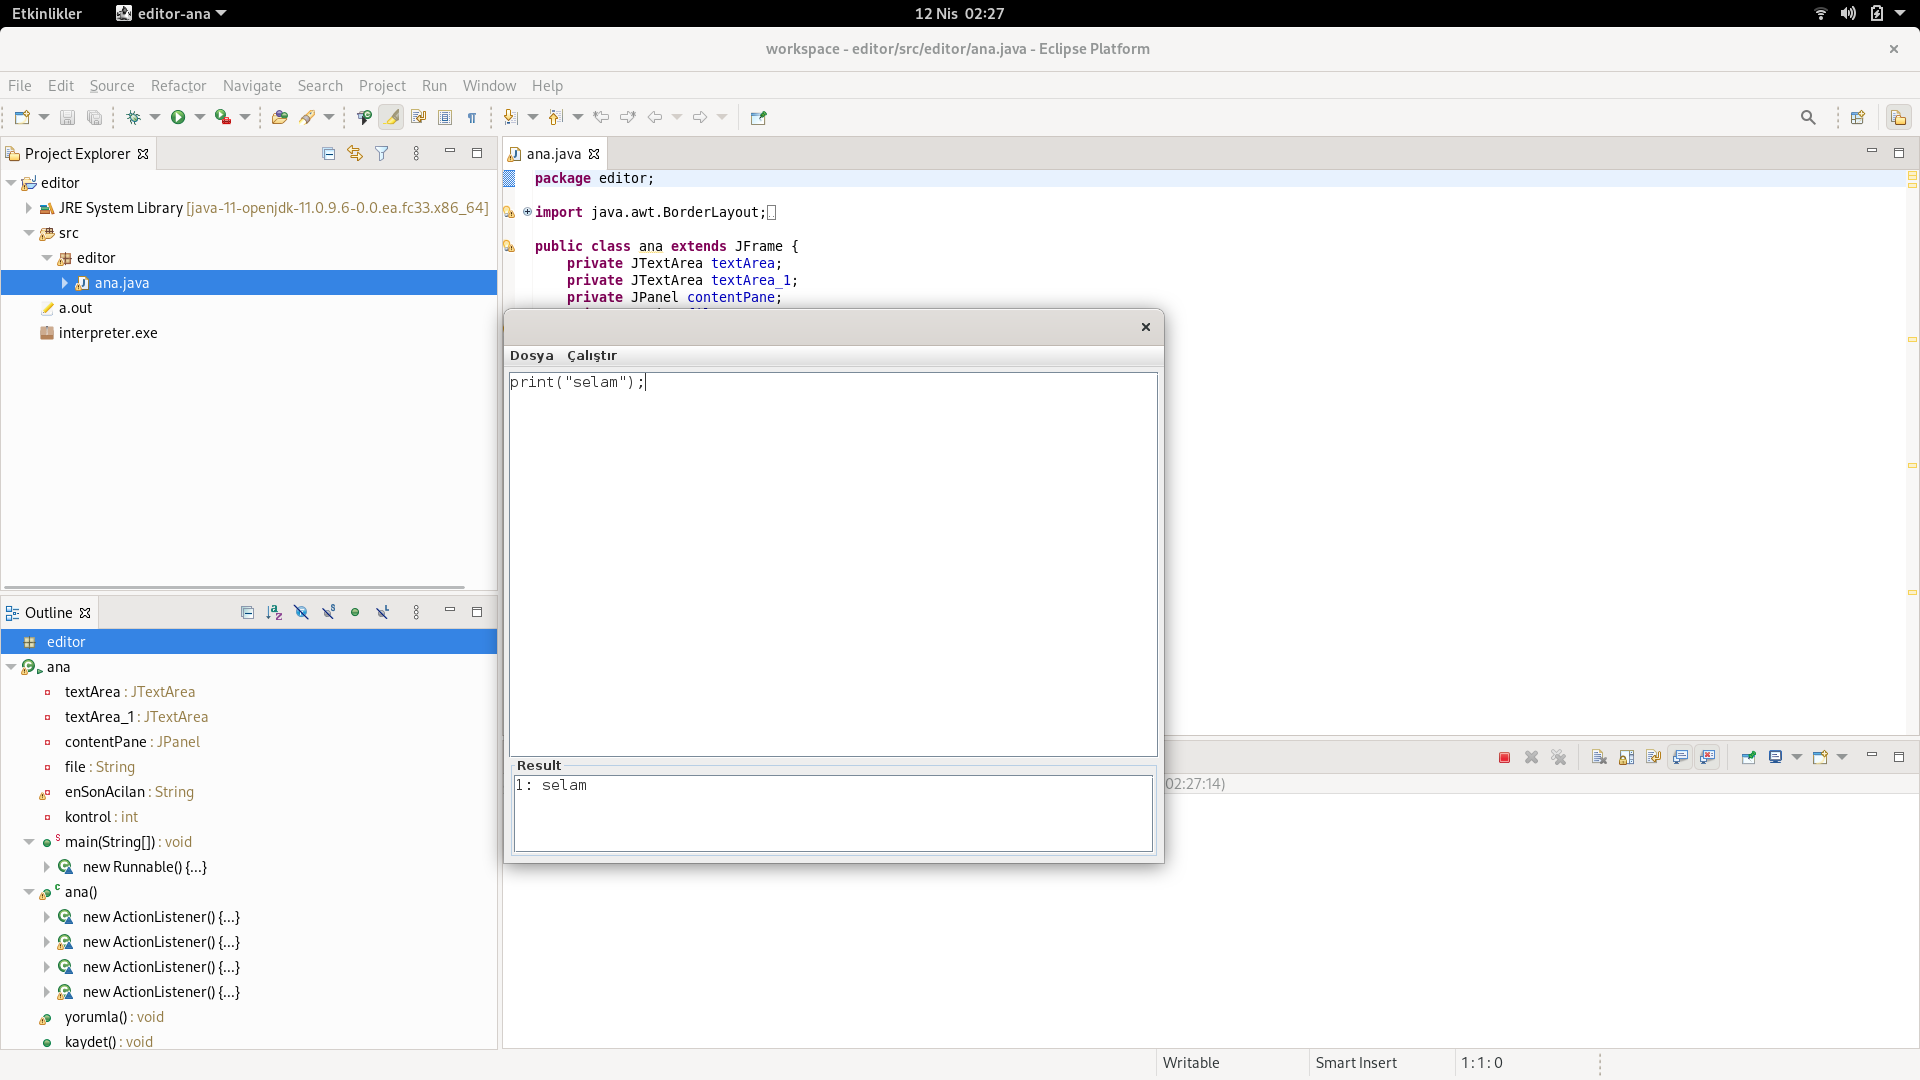Viewport: 1920px width, 1080px height.
Task: Click the filter funnel in Project Explorer
Action: [x=382, y=153]
